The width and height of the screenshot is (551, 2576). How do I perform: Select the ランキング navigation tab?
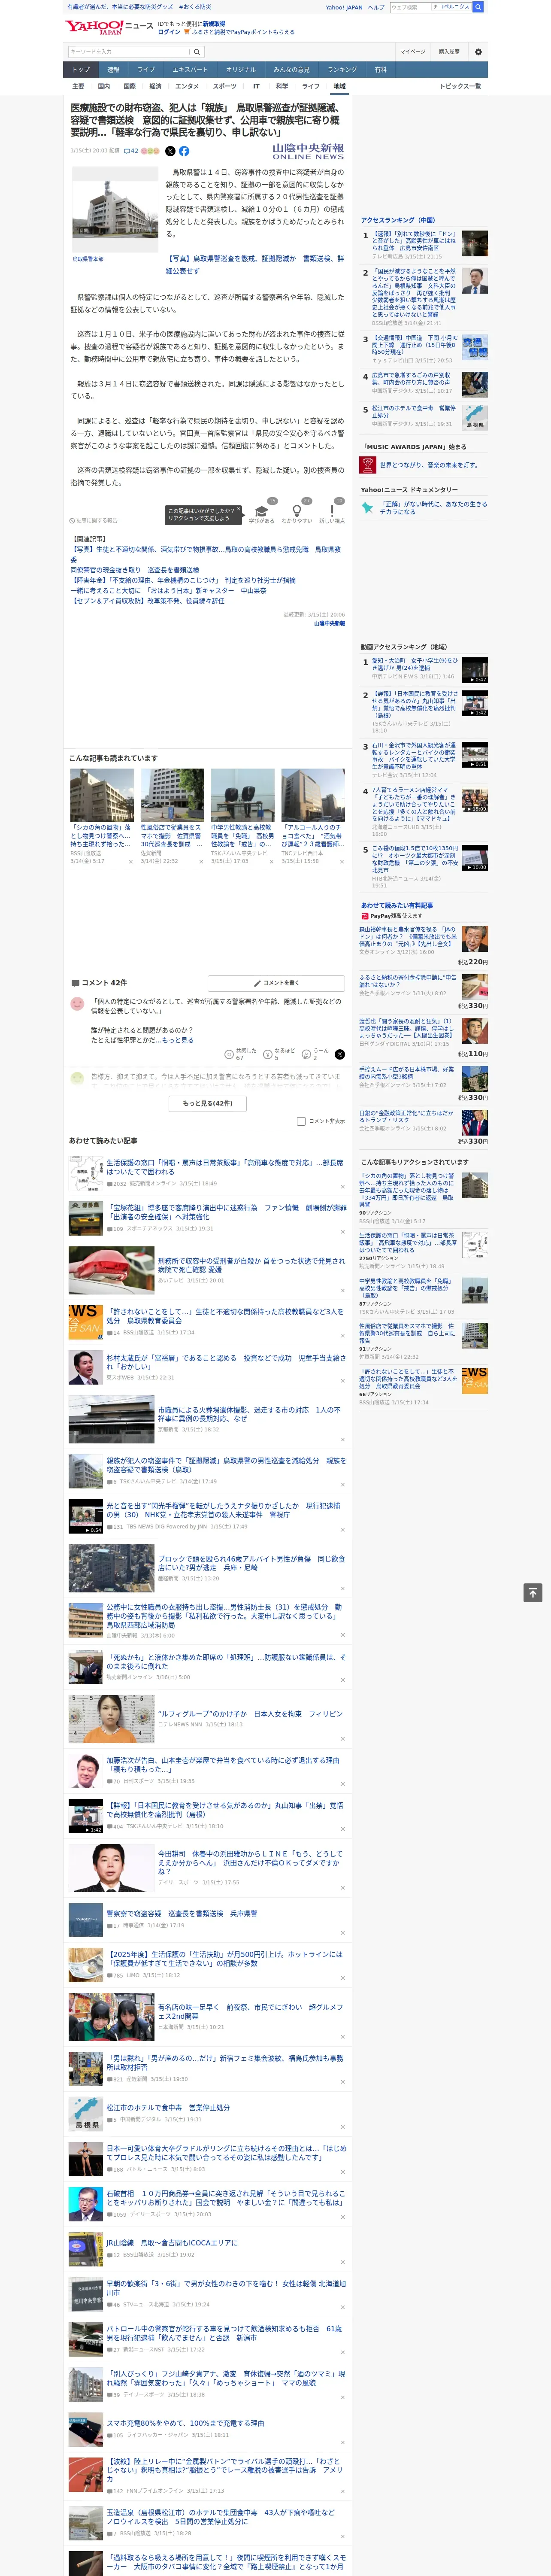[342, 70]
